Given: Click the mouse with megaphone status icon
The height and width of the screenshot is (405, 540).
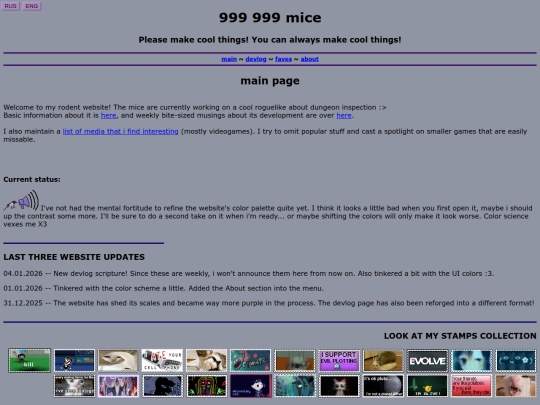Looking at the screenshot, I should (x=21, y=200).
